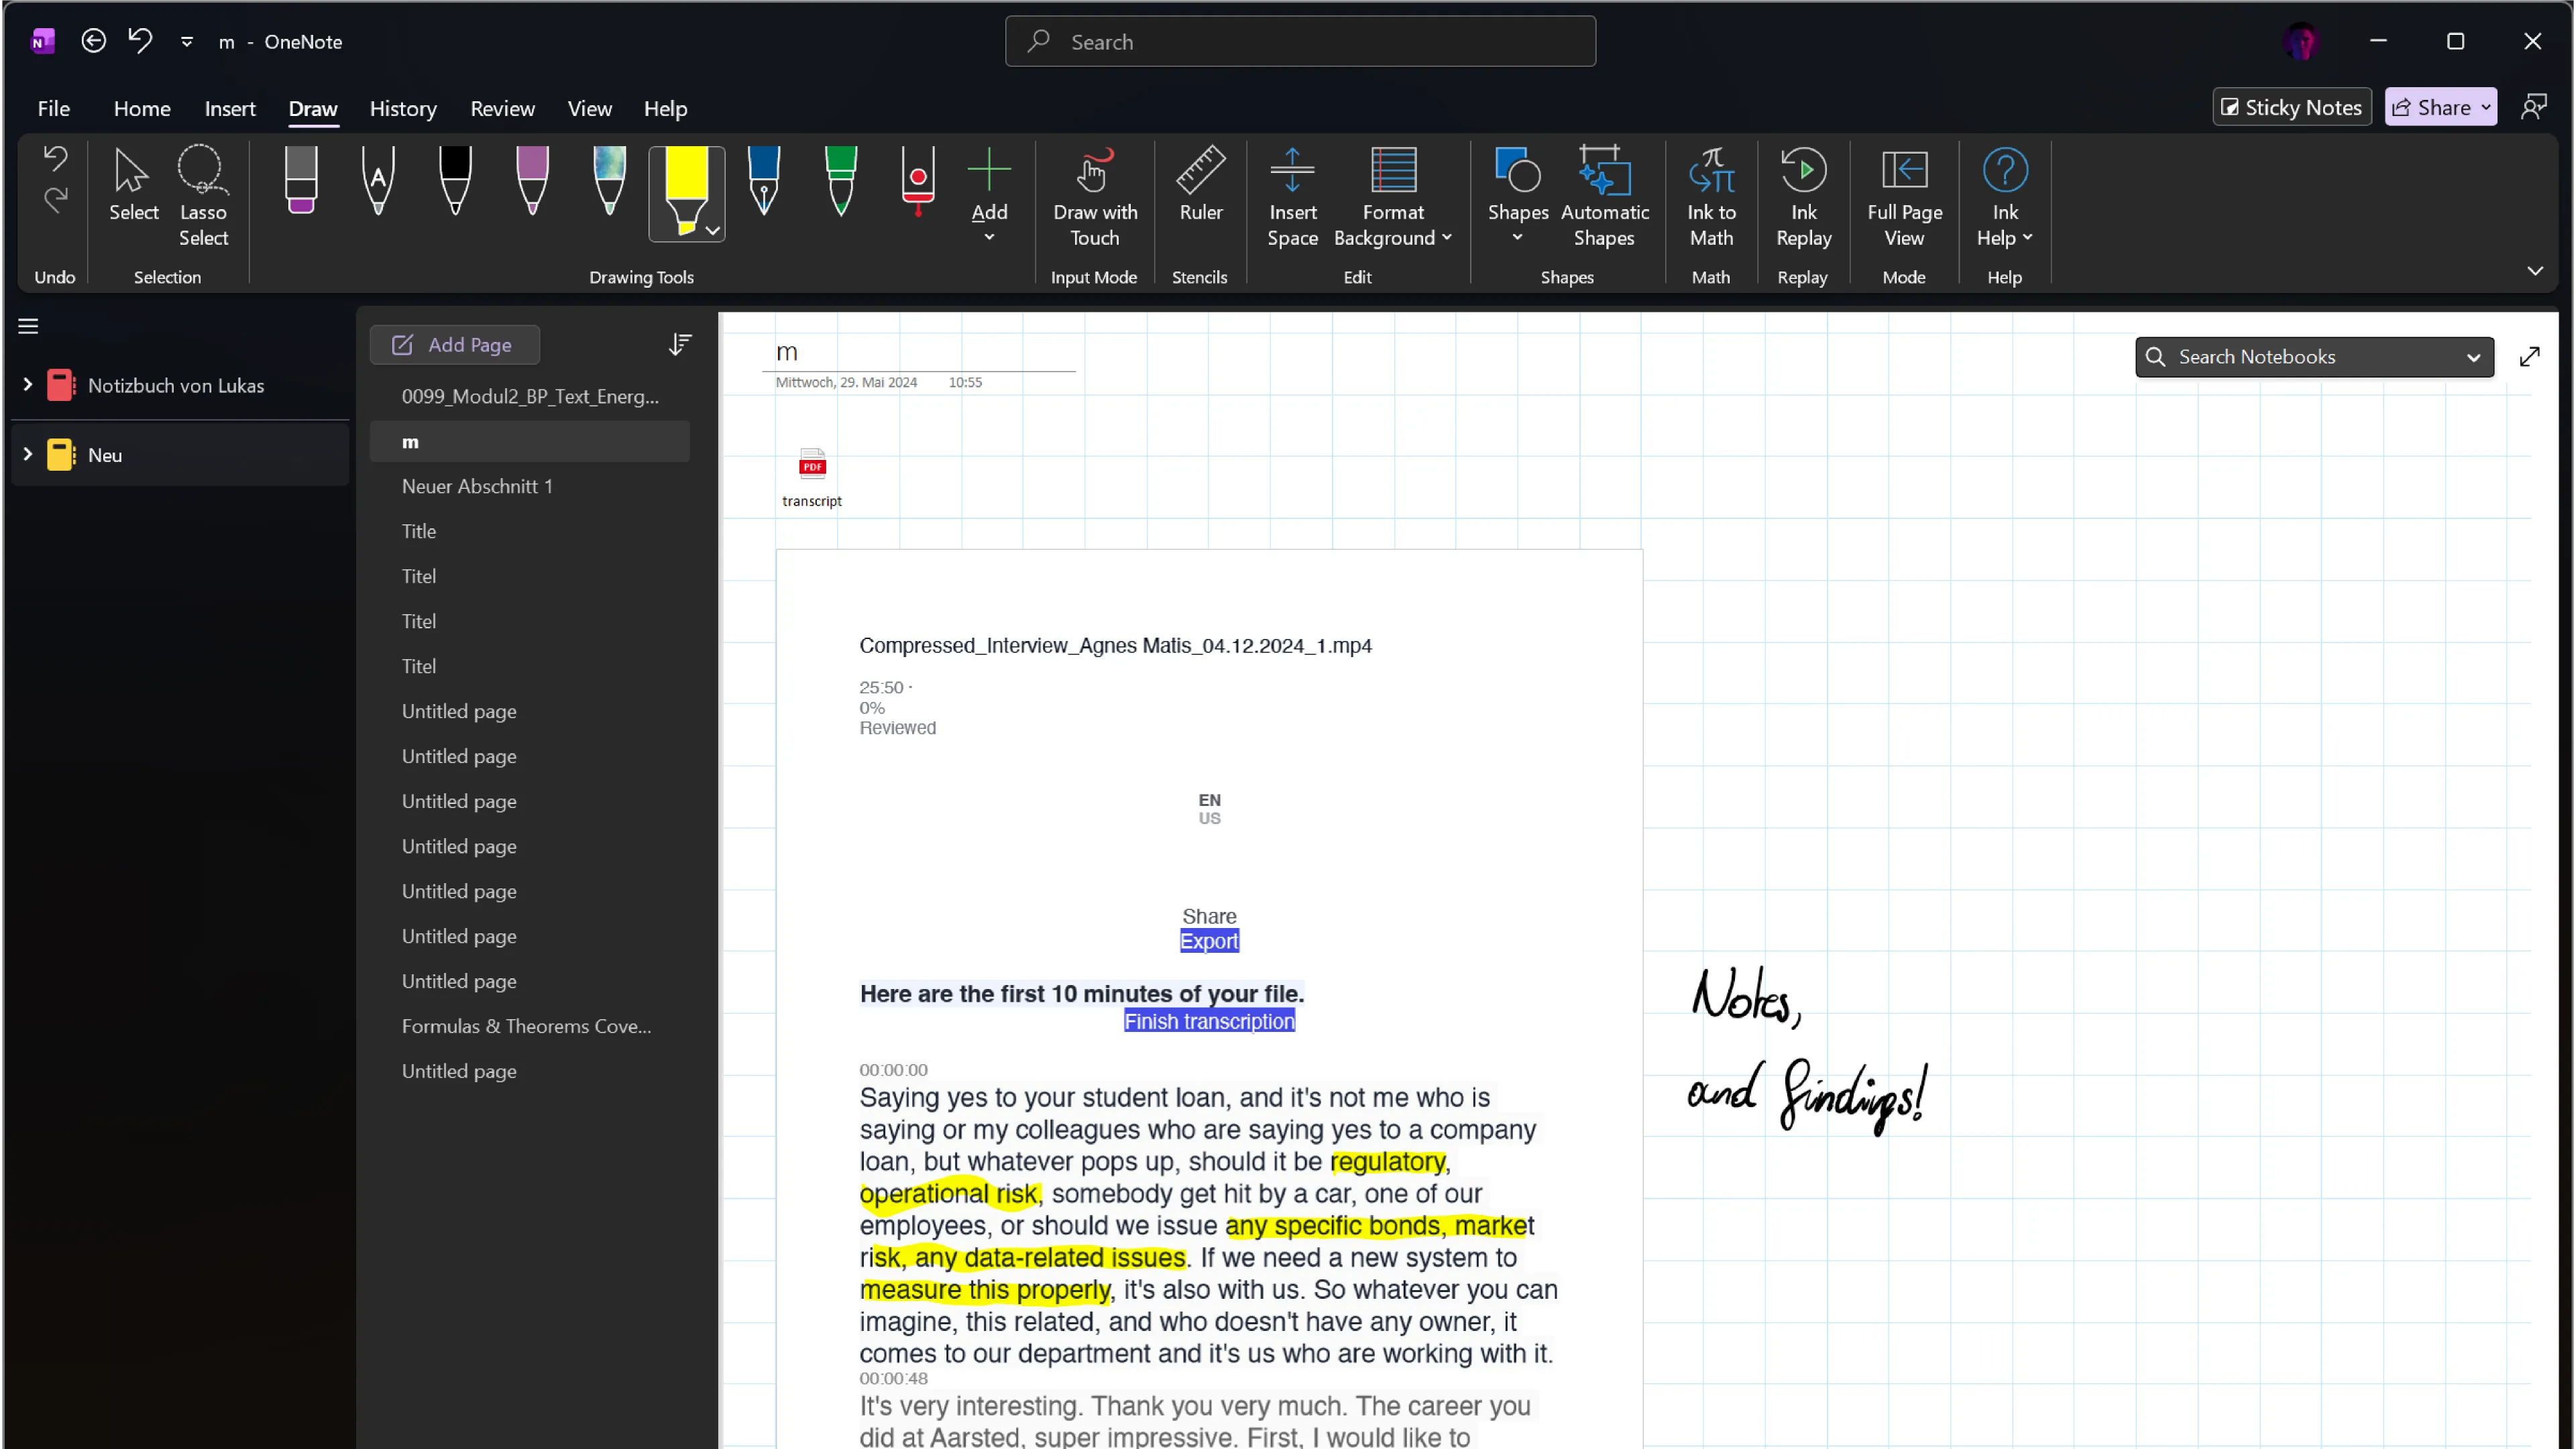The image size is (2576, 1449).
Task: Click the page title m
Action: click(x=787, y=352)
